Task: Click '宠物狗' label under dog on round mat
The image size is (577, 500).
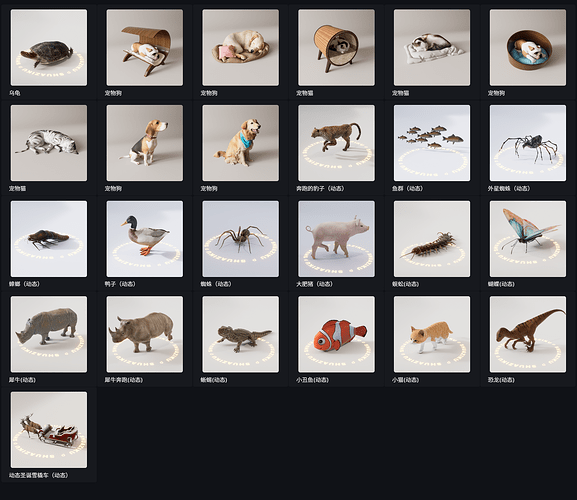Action: coord(209,93)
